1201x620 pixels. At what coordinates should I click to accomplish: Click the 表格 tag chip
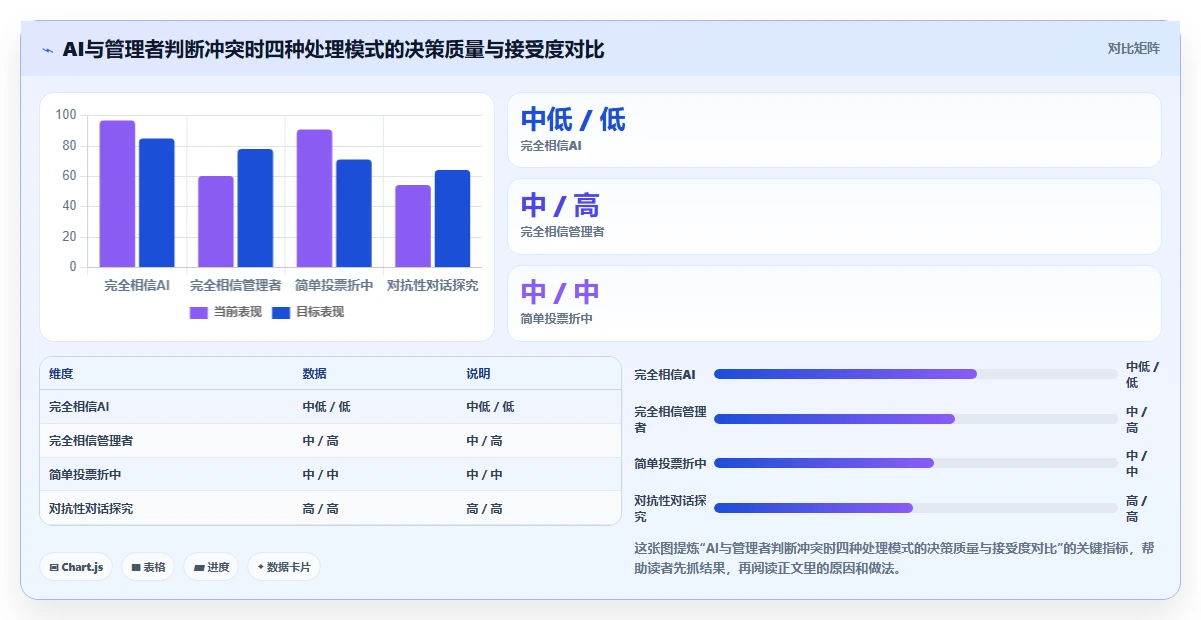(148, 567)
